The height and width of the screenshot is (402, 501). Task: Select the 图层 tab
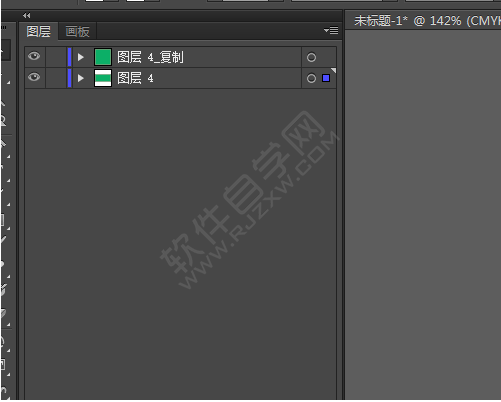[x=39, y=32]
